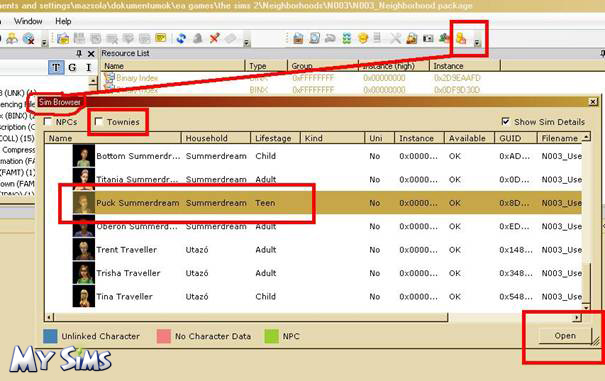The height and width of the screenshot is (381, 605).
Task: Click the Open button in Sim Browser
Action: point(565,336)
